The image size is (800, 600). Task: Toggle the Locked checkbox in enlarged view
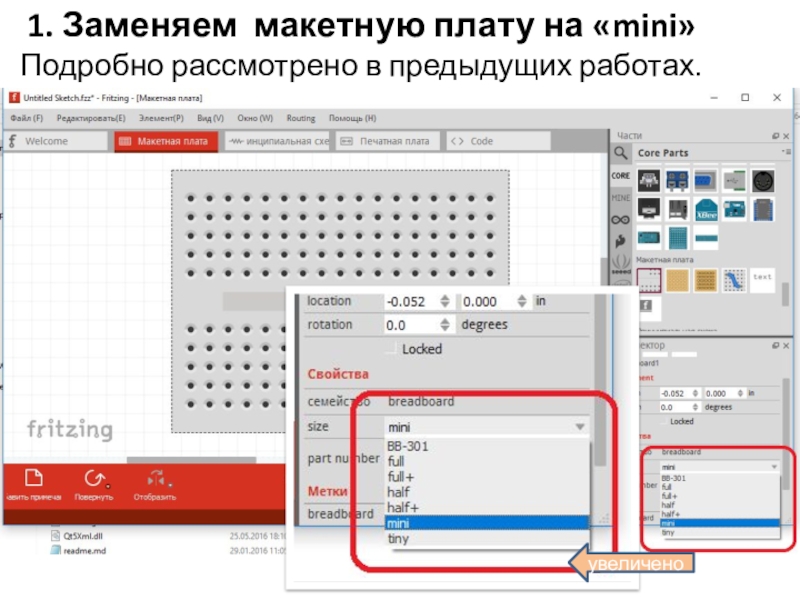pos(391,348)
